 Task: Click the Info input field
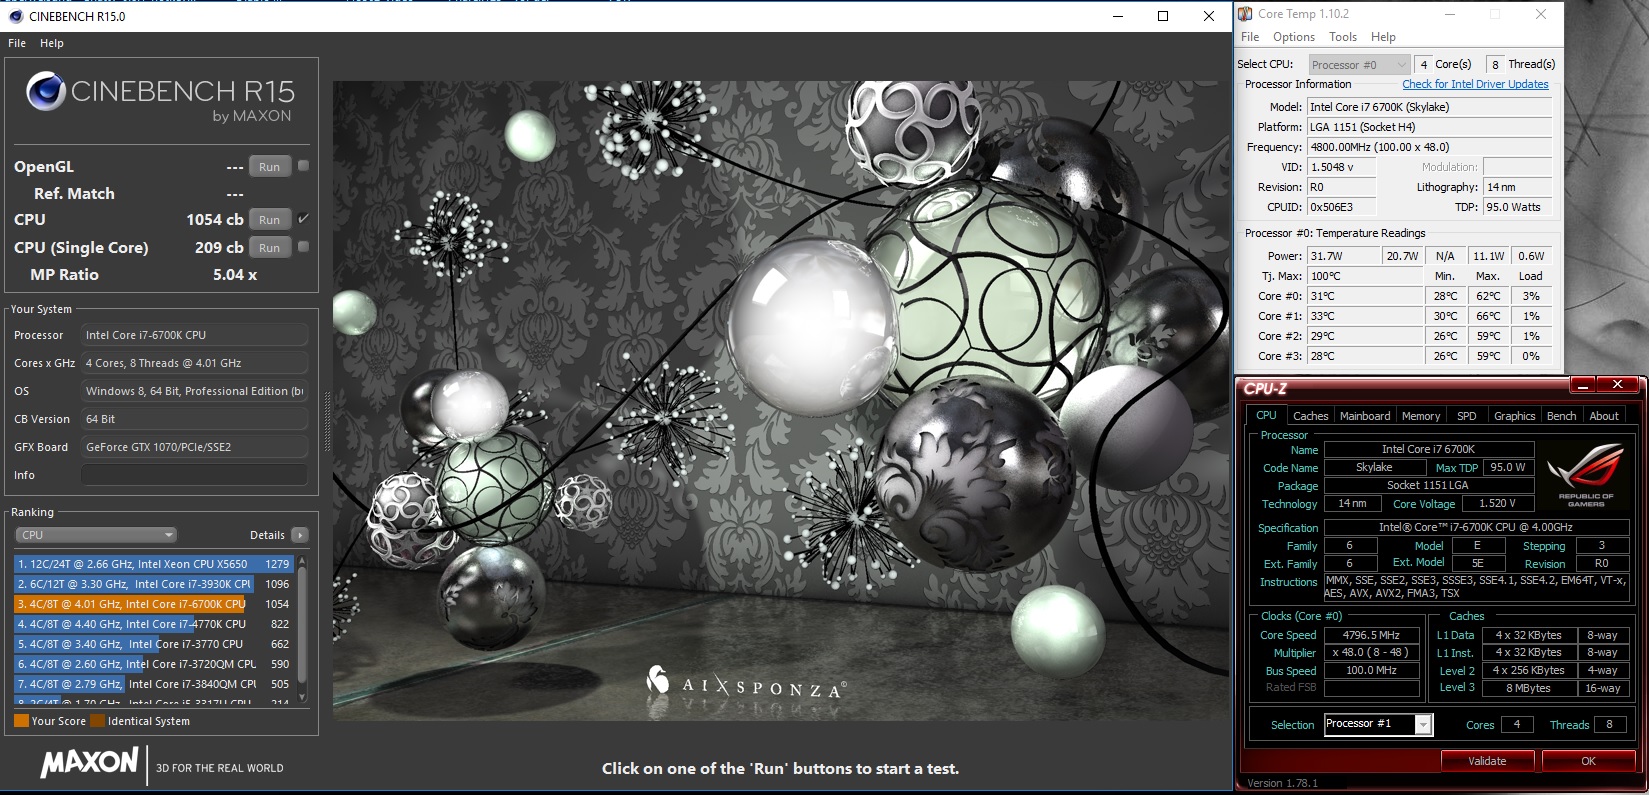pos(194,475)
